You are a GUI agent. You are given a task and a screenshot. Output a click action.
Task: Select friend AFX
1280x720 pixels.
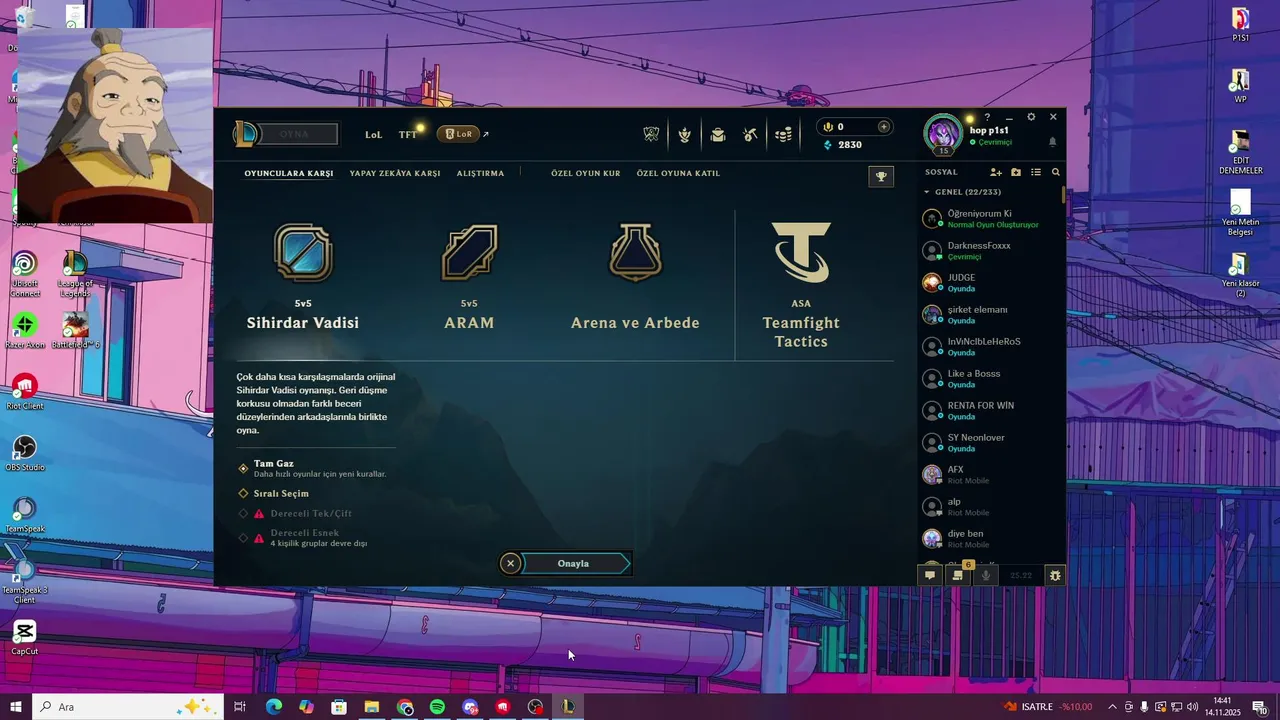pyautogui.click(x=990, y=475)
